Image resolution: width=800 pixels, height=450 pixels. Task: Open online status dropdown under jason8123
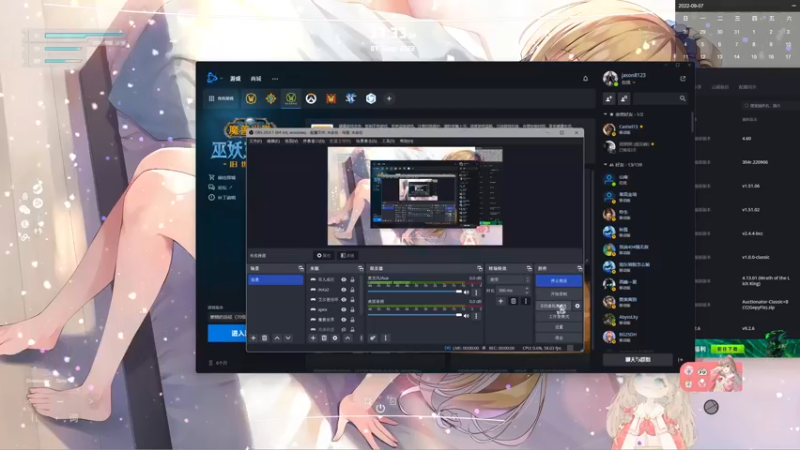628,82
